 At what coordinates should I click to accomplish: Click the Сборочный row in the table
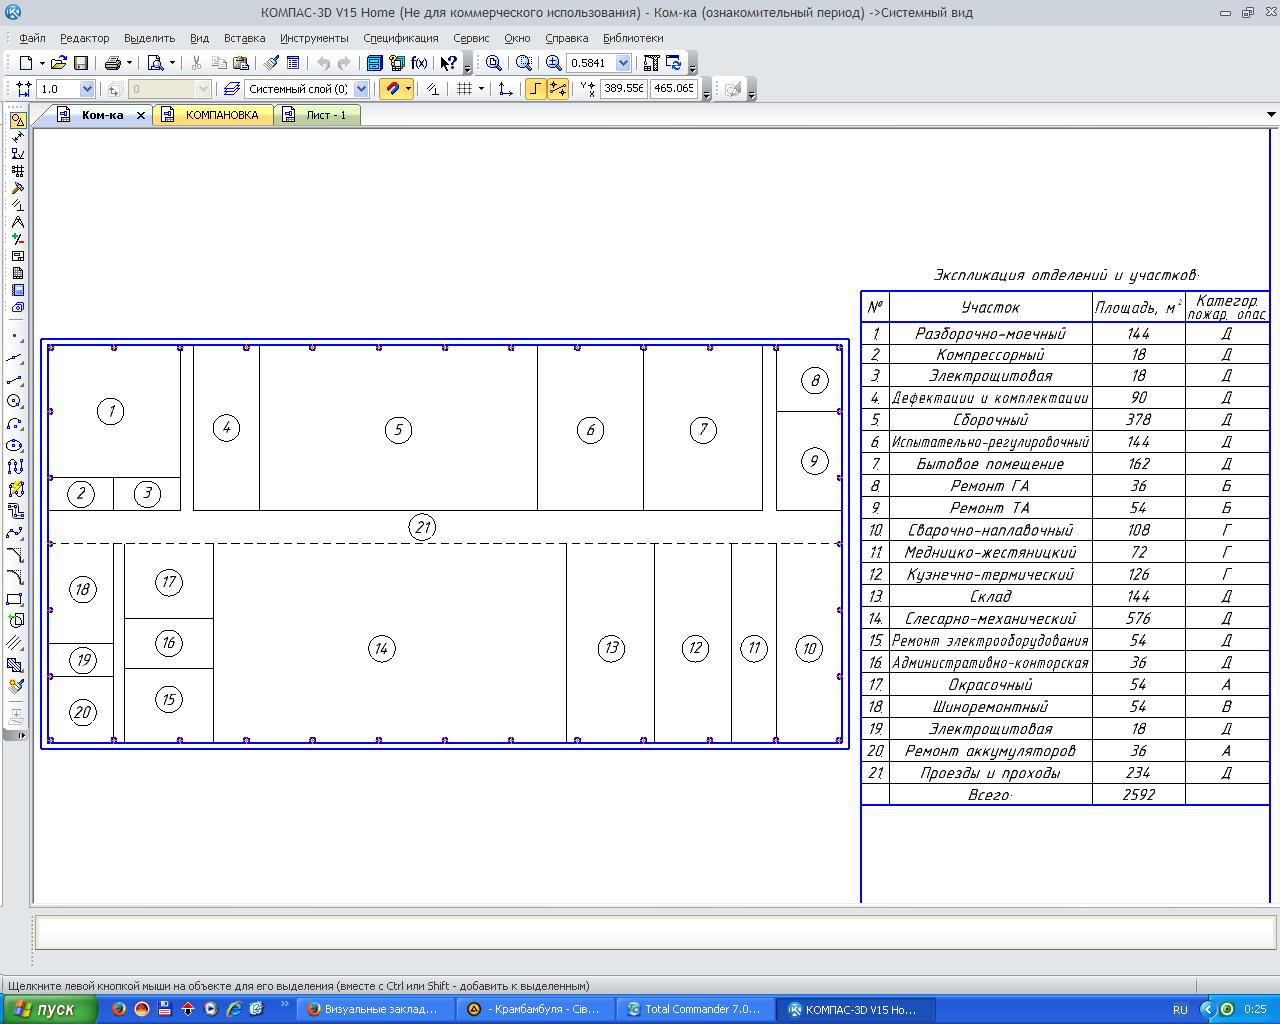[x=1065, y=420]
